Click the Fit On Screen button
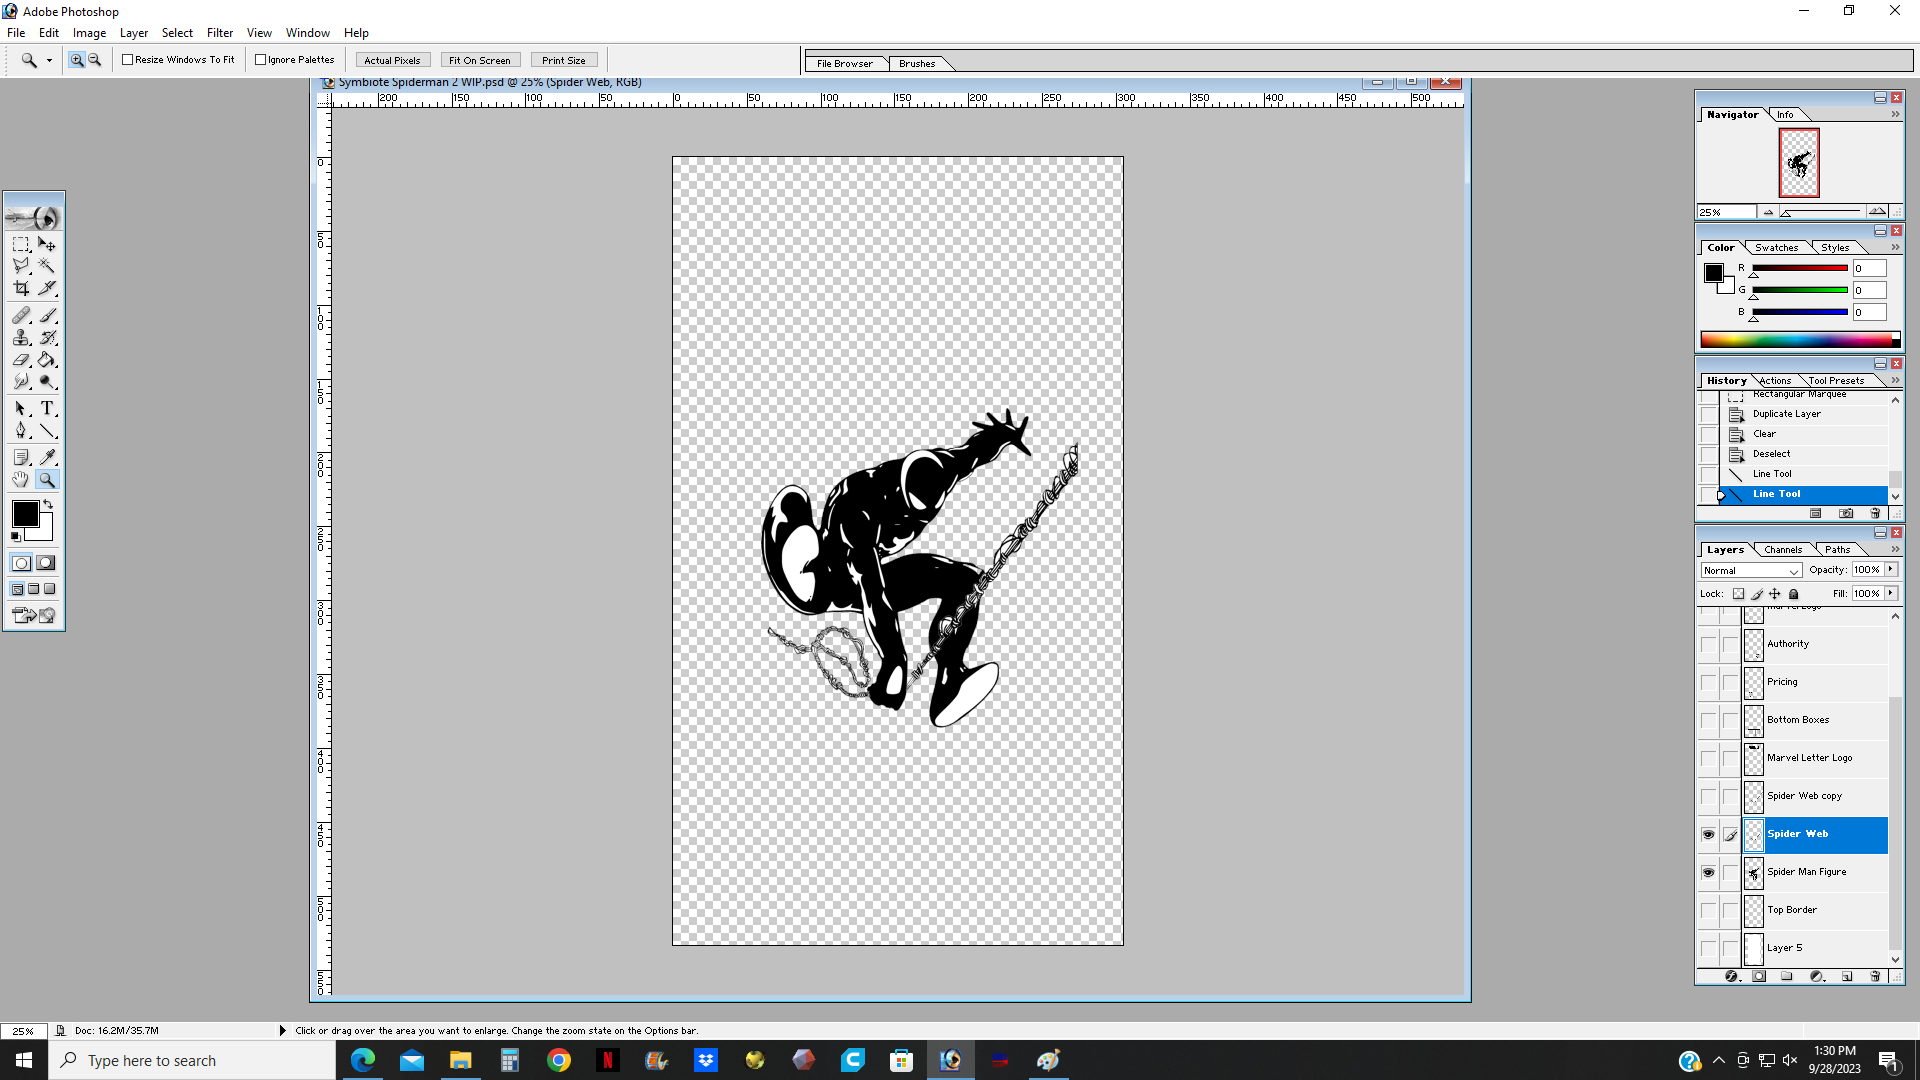This screenshot has height=1080, width=1920. tap(479, 60)
